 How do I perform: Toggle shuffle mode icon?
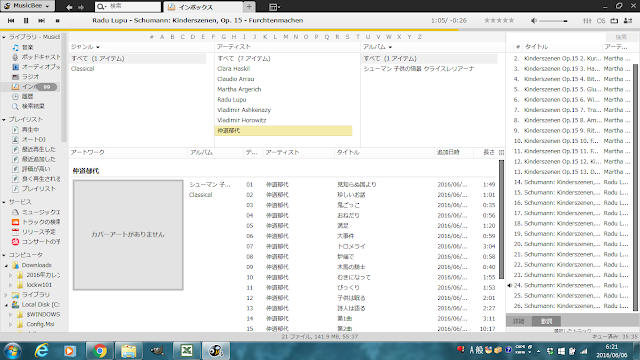(x=628, y=20)
